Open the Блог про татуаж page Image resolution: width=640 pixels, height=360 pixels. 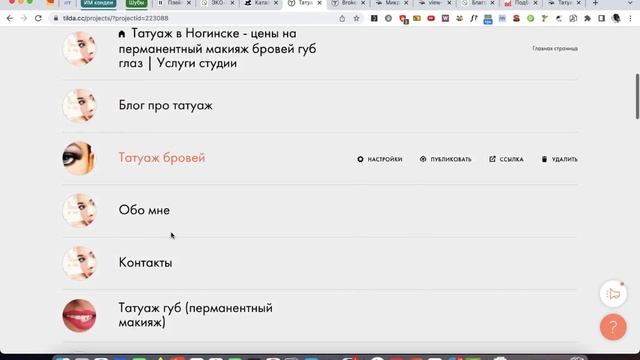(x=165, y=105)
